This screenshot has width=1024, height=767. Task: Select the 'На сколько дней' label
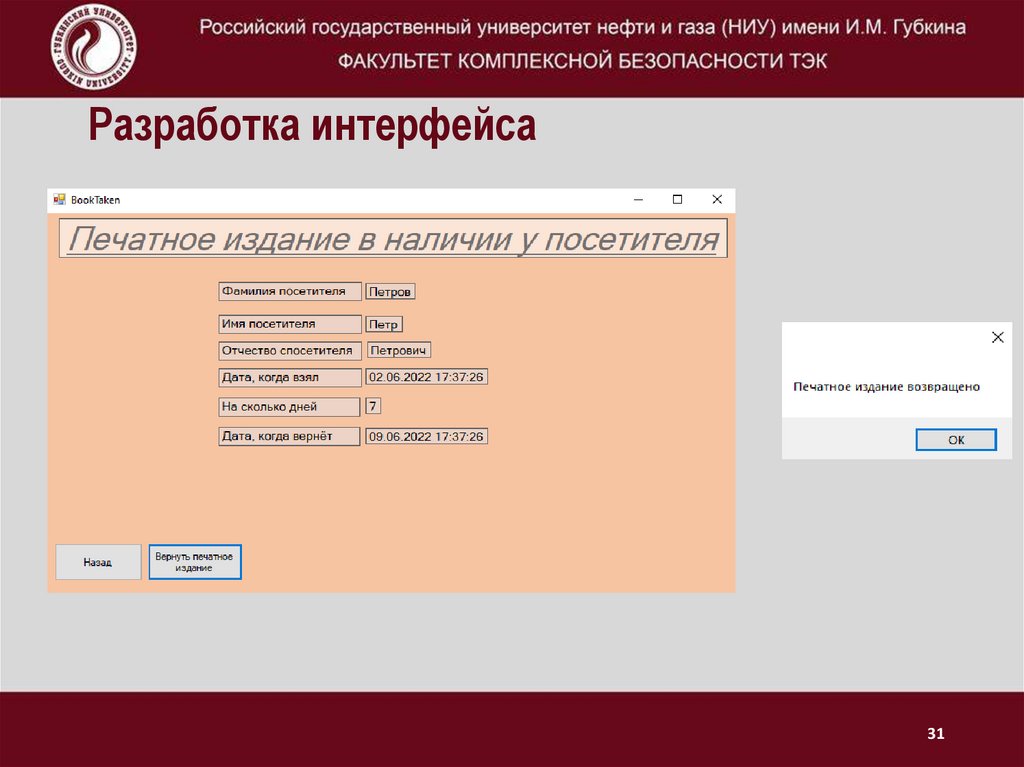290,406
